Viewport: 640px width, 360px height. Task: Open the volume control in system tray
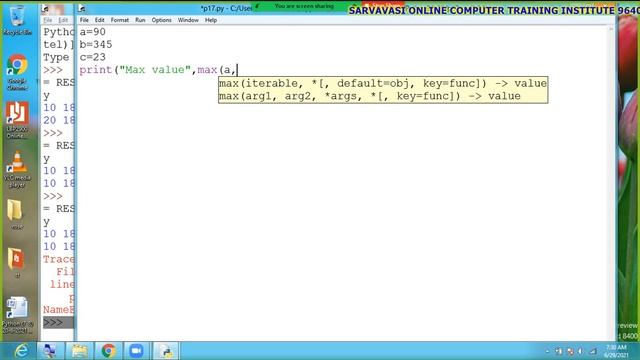pyautogui.click(x=580, y=351)
